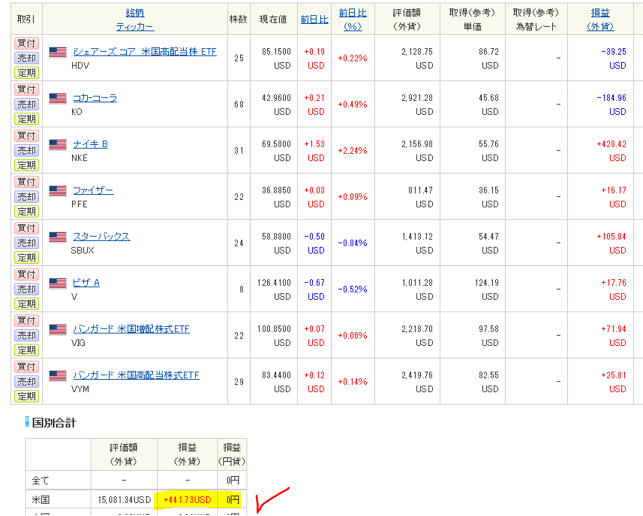Select the +441.73USD total profit value
The height and width of the screenshot is (516, 643).
click(187, 500)
